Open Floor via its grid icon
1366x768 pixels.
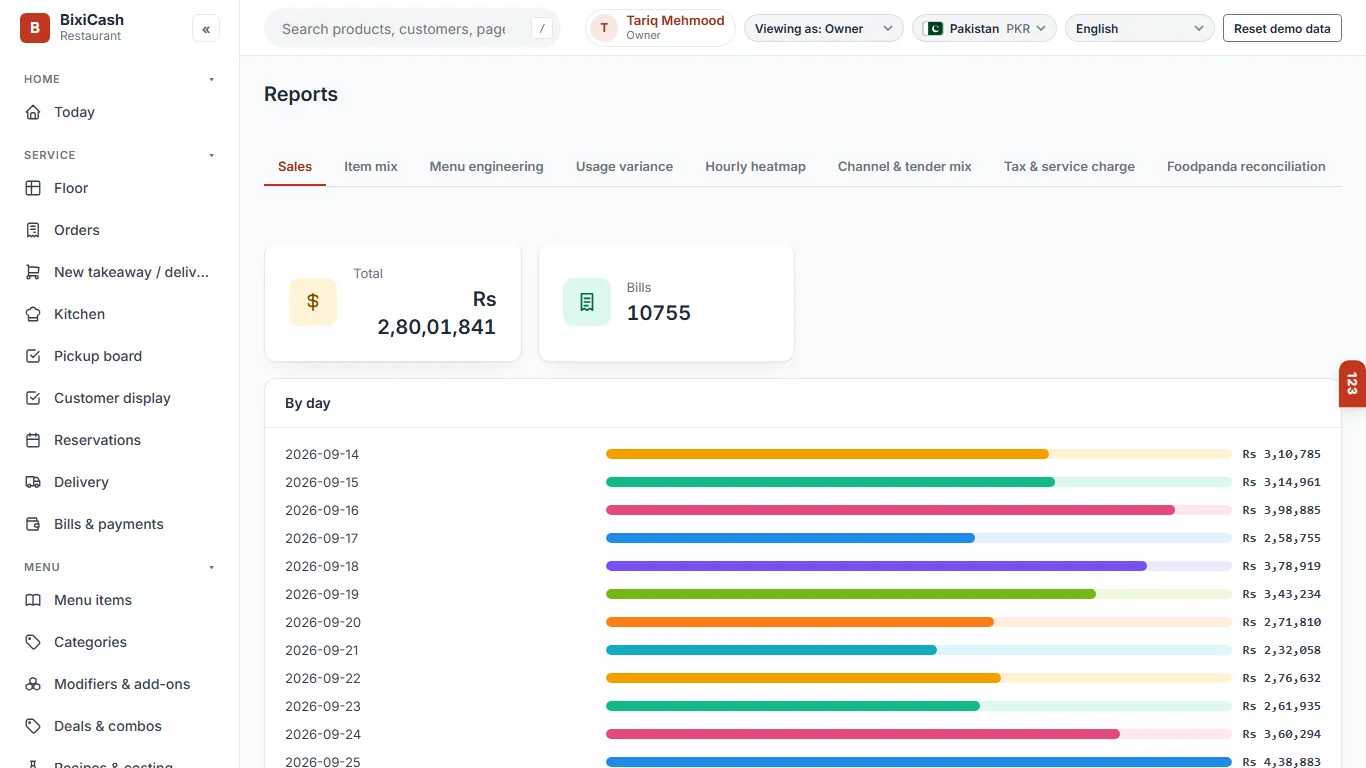click(x=33, y=188)
